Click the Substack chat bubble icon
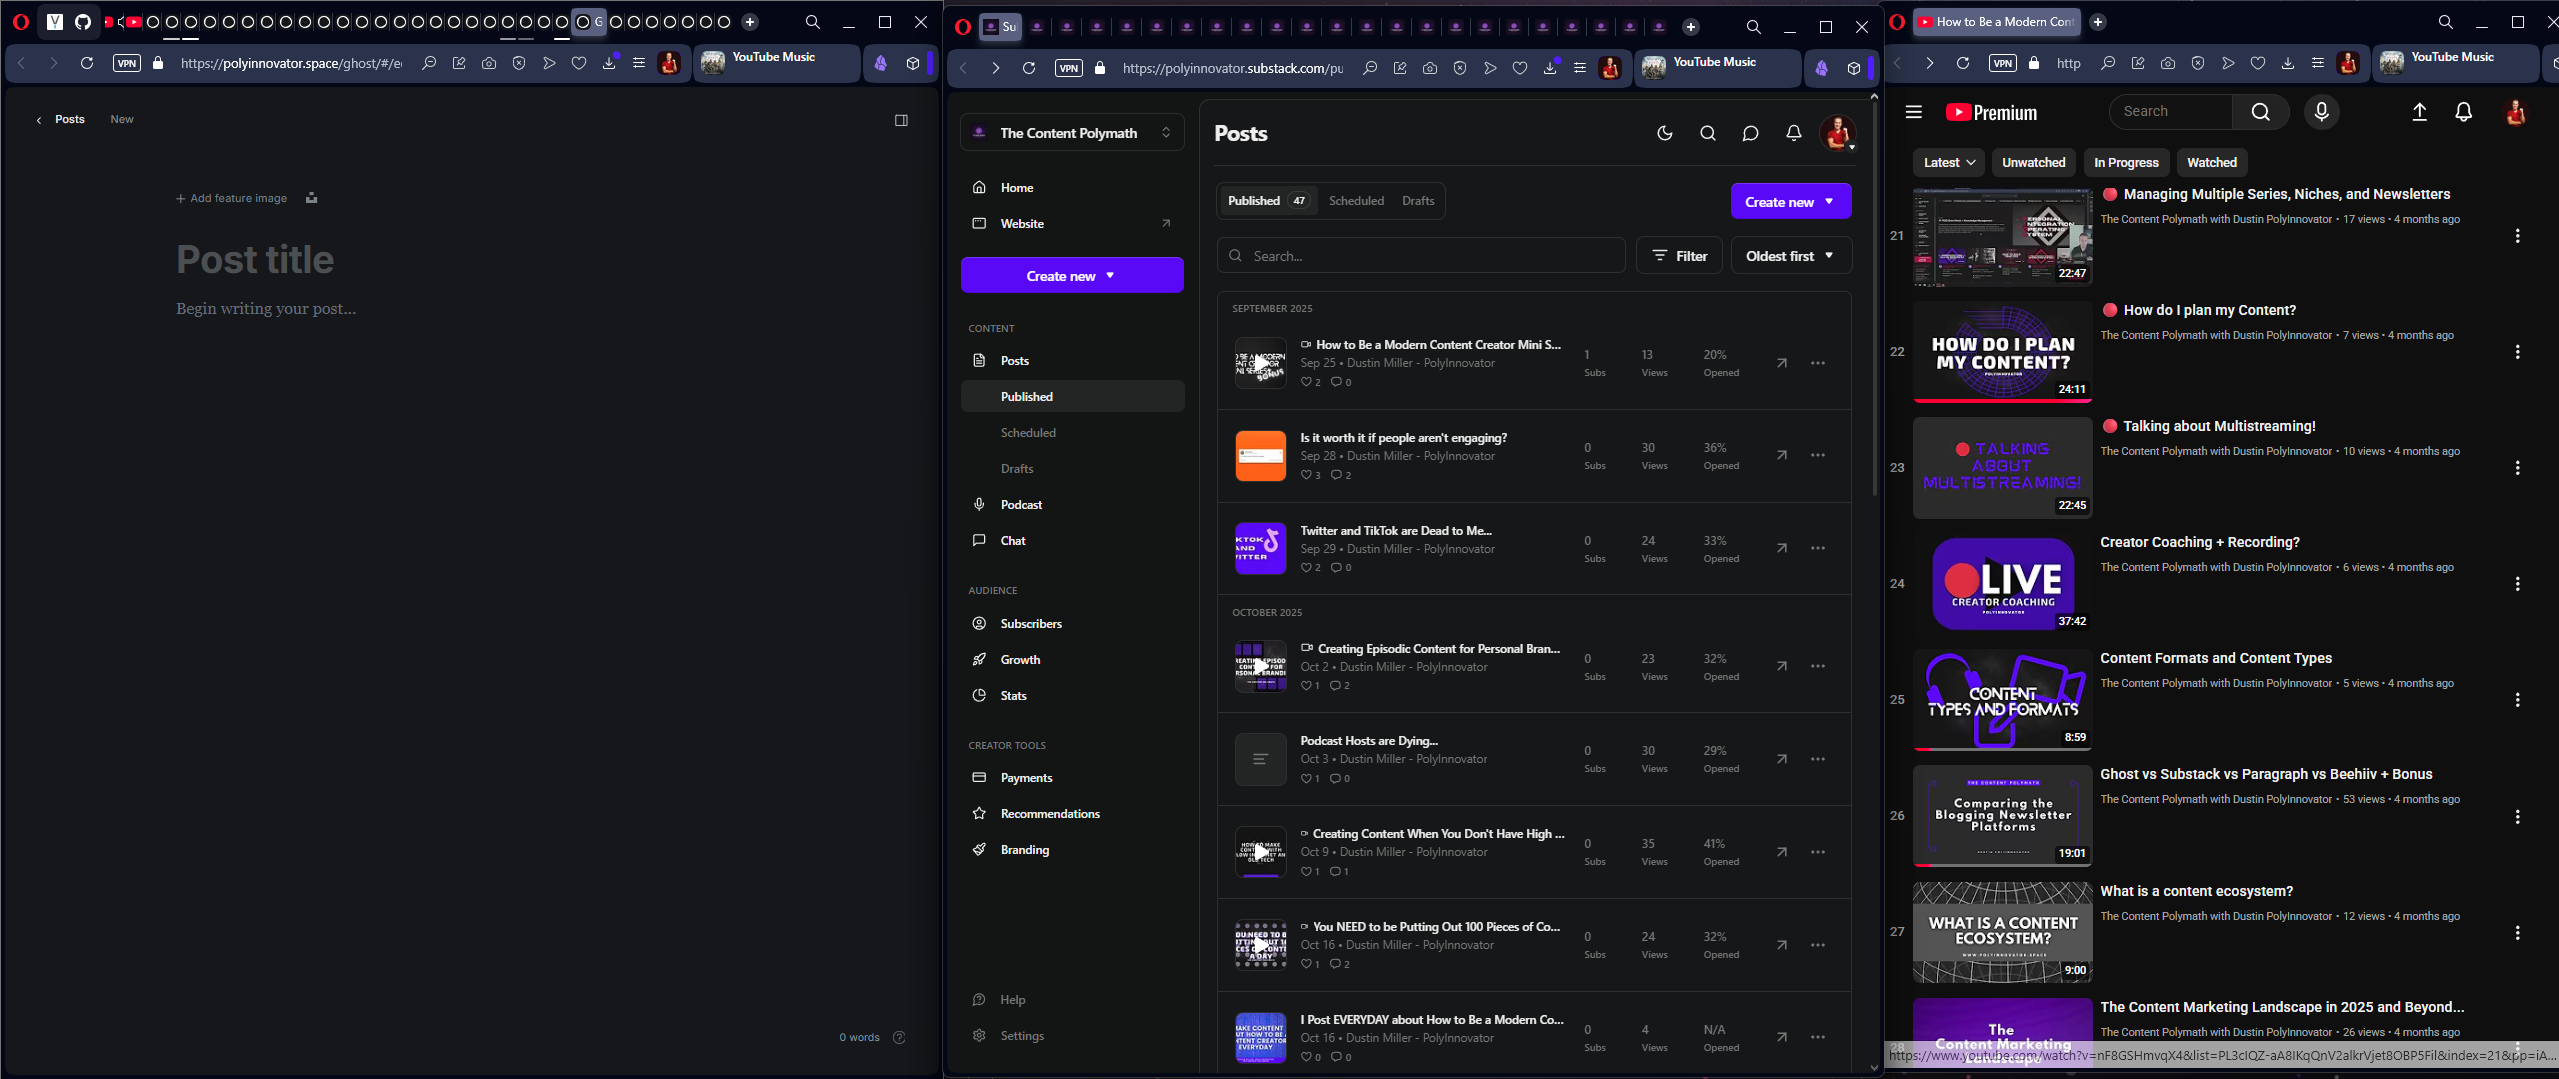Screen dimensions: 2559x1079 point(1750,133)
